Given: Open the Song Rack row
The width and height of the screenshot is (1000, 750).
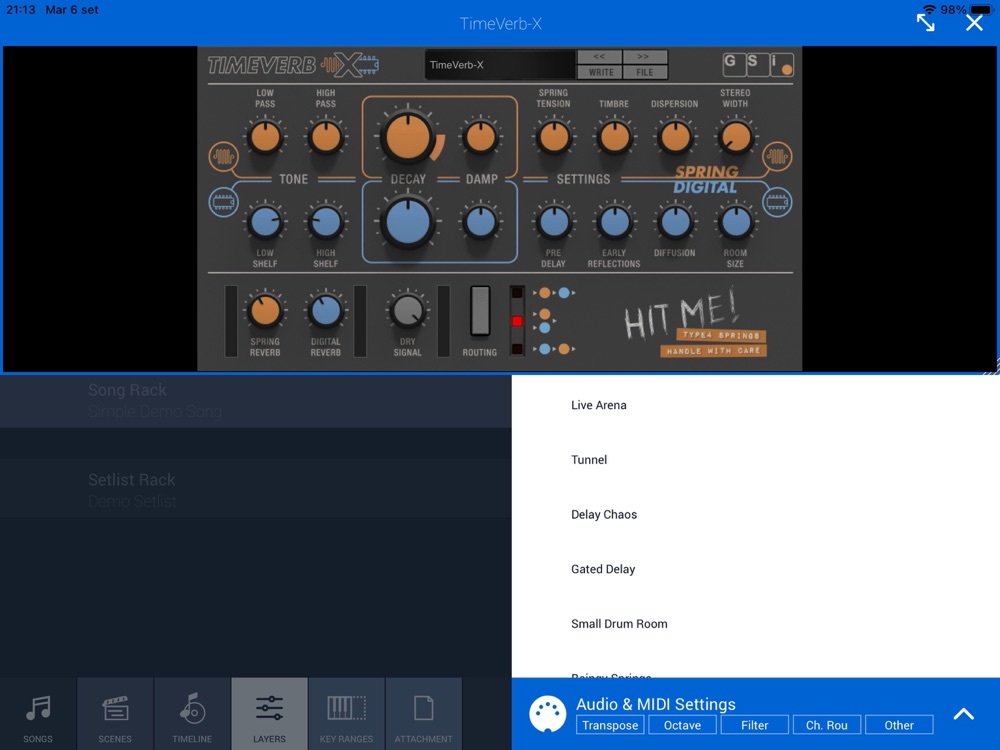Looking at the screenshot, I should (x=256, y=401).
